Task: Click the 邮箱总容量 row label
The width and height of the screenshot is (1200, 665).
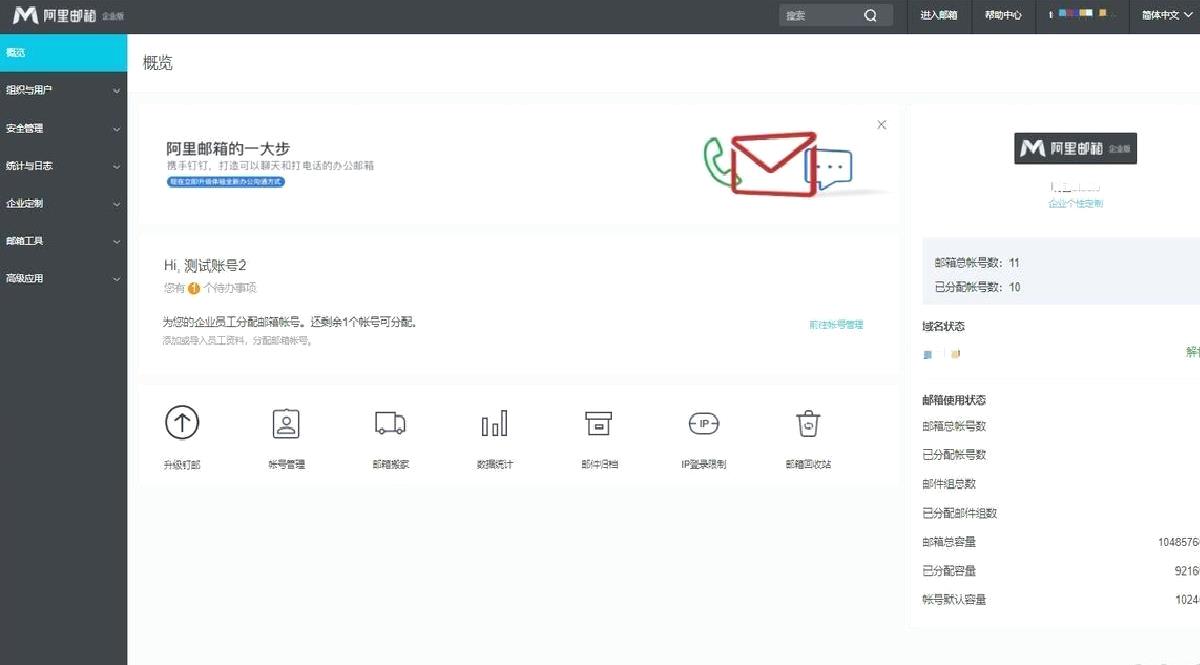Action: tap(949, 542)
